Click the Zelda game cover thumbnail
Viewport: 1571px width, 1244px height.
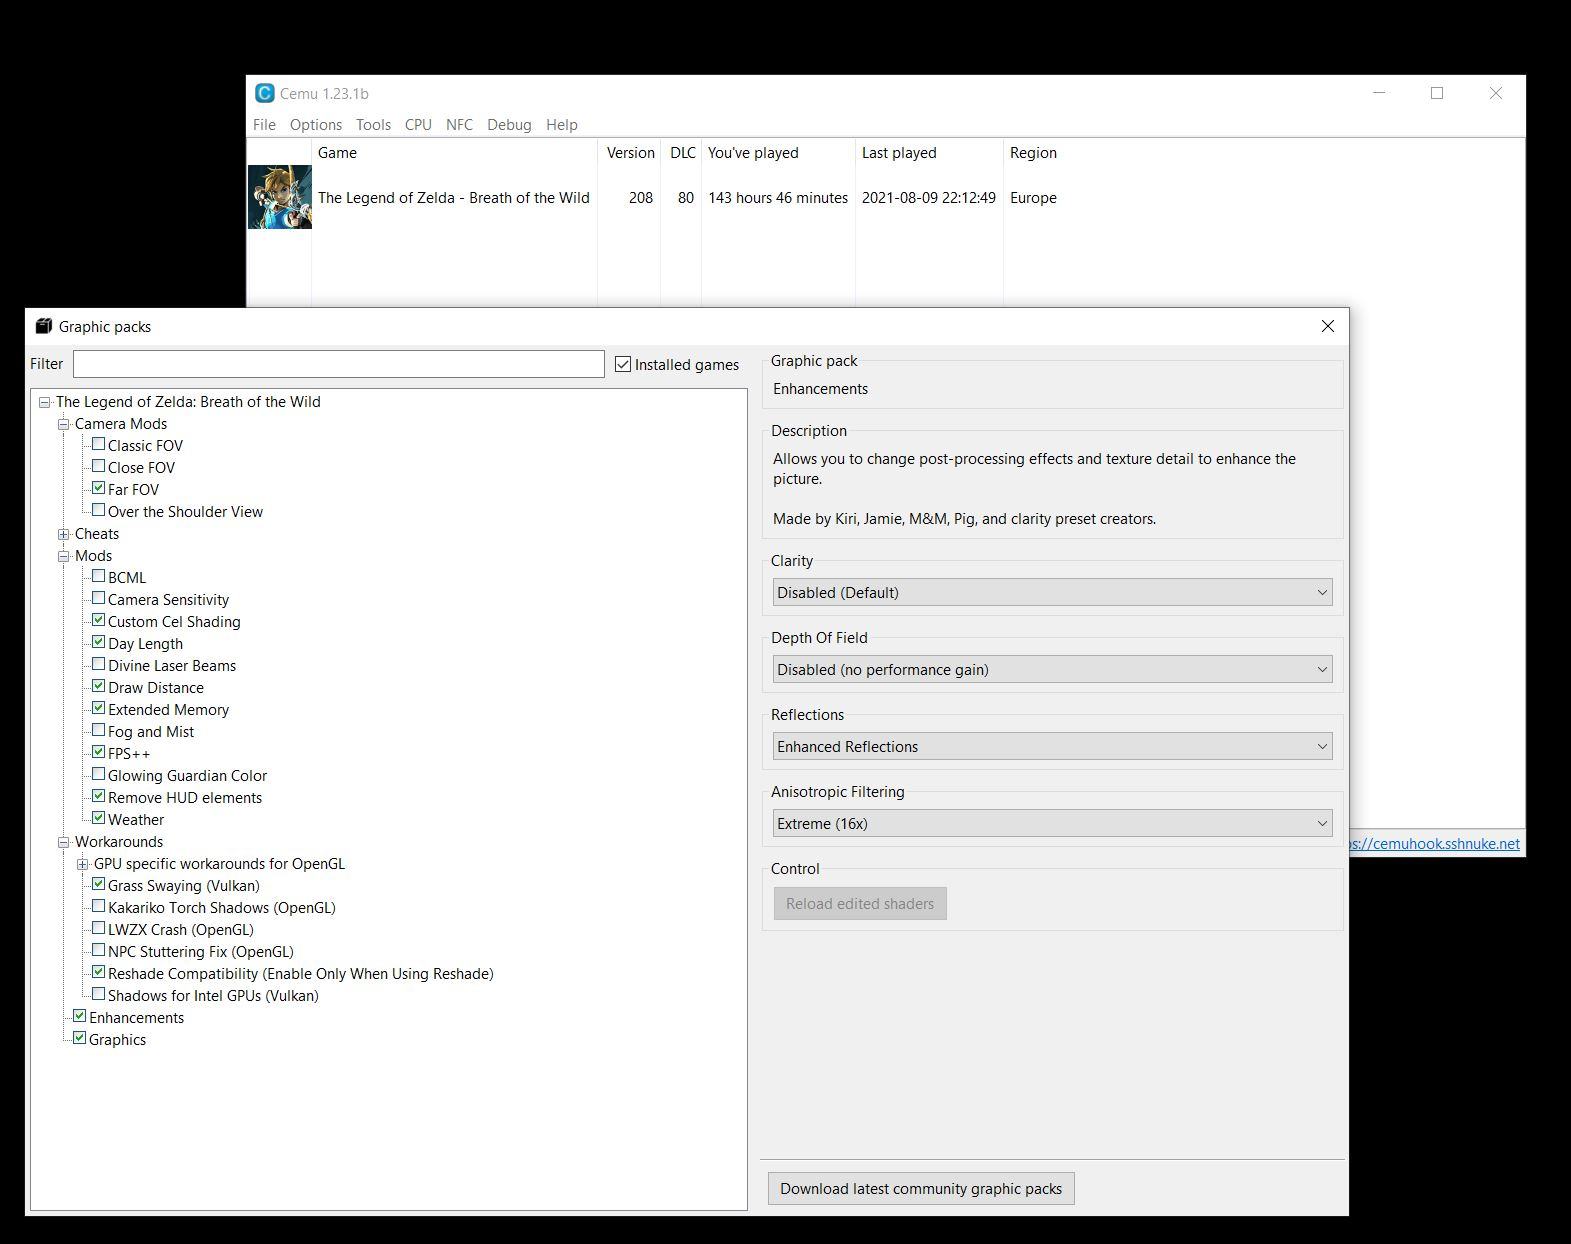tap(280, 197)
